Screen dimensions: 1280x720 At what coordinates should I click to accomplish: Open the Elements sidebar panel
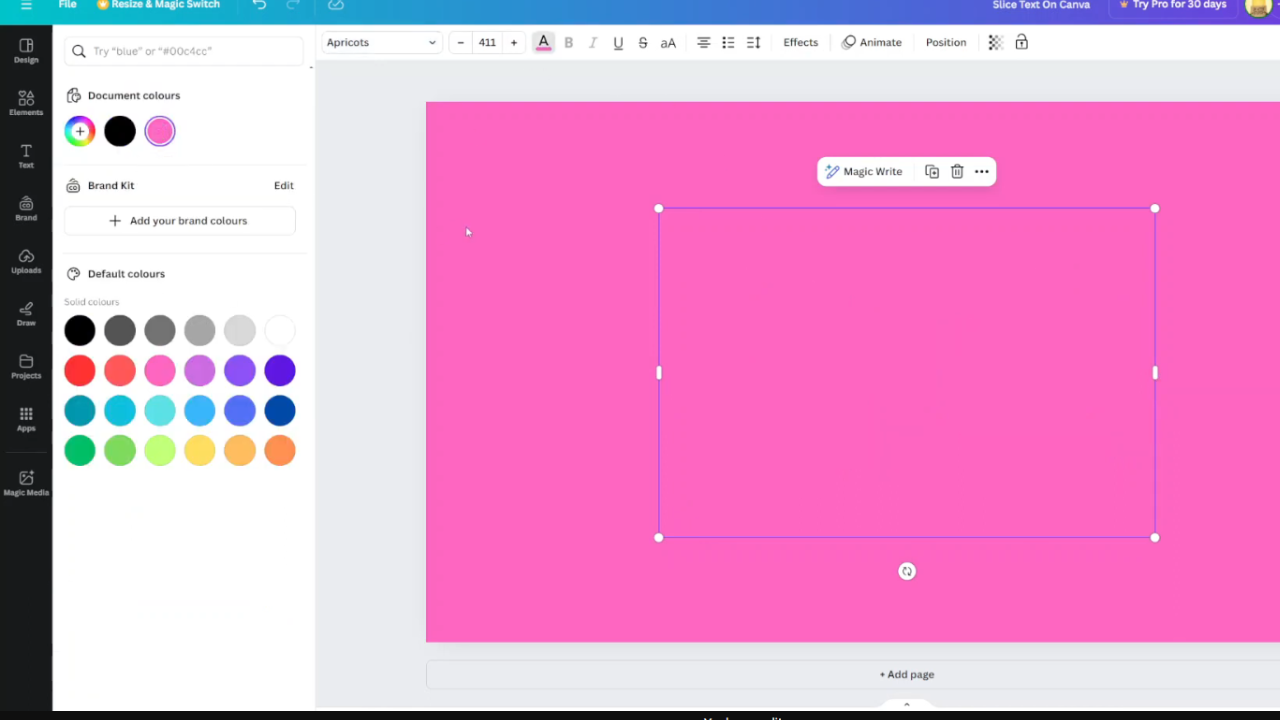tap(26, 103)
